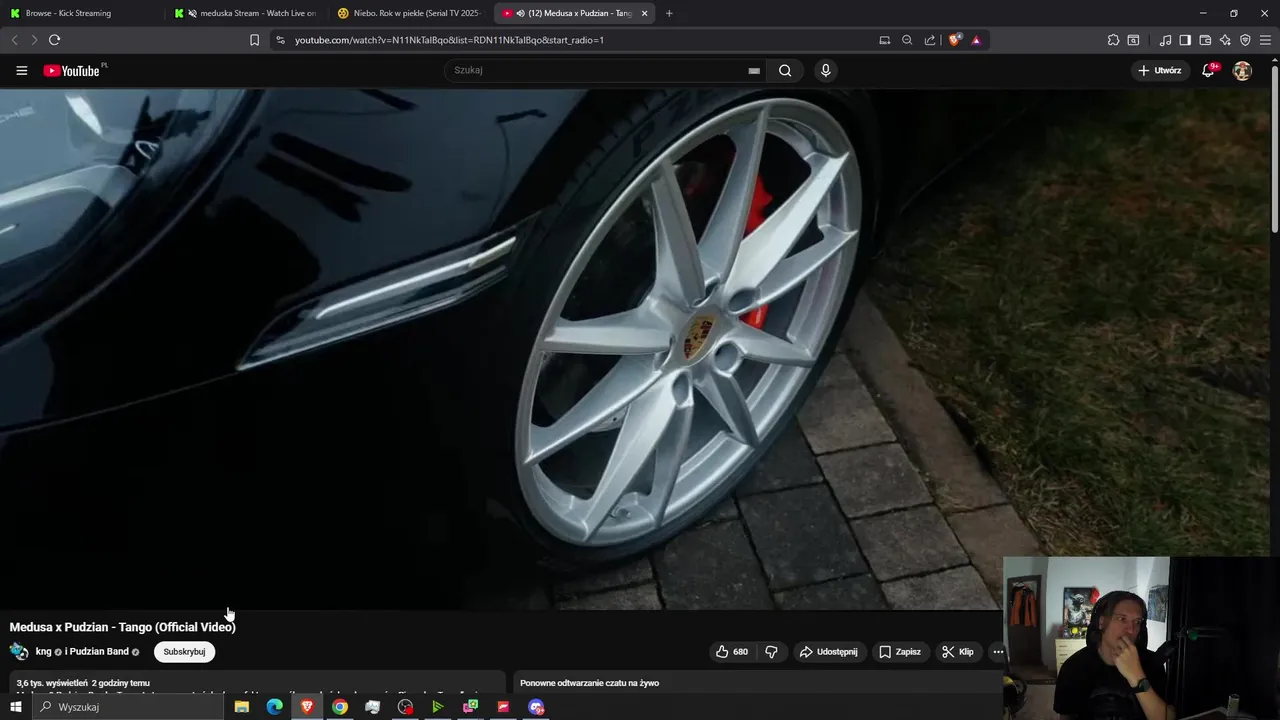Click the Udostępnij share button
The image size is (1280, 720).
(828, 652)
